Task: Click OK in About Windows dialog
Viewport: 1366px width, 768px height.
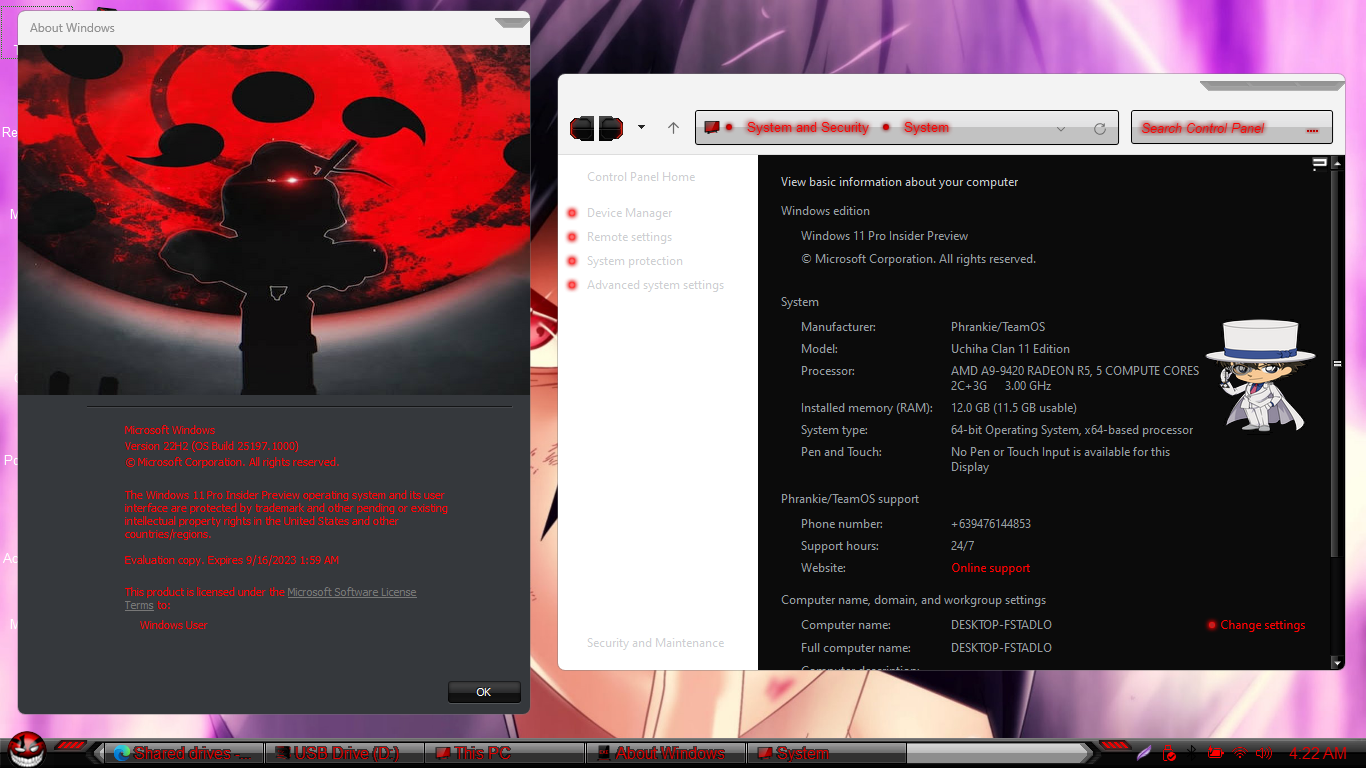Action: [x=484, y=692]
